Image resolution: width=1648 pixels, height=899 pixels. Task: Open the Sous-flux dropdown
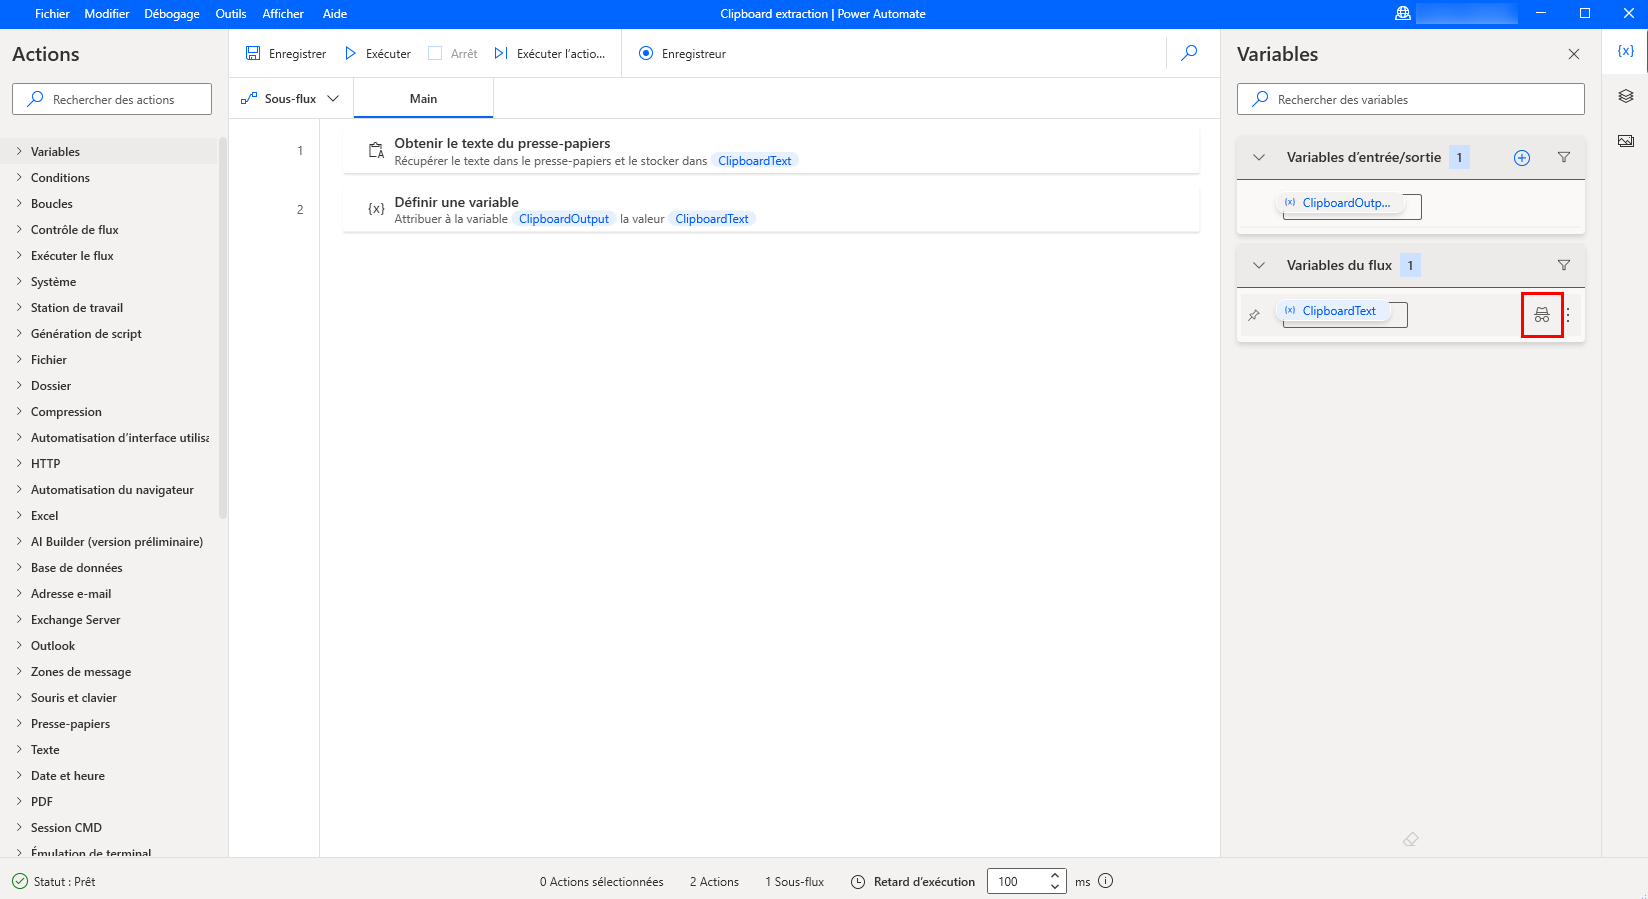[x=291, y=99]
